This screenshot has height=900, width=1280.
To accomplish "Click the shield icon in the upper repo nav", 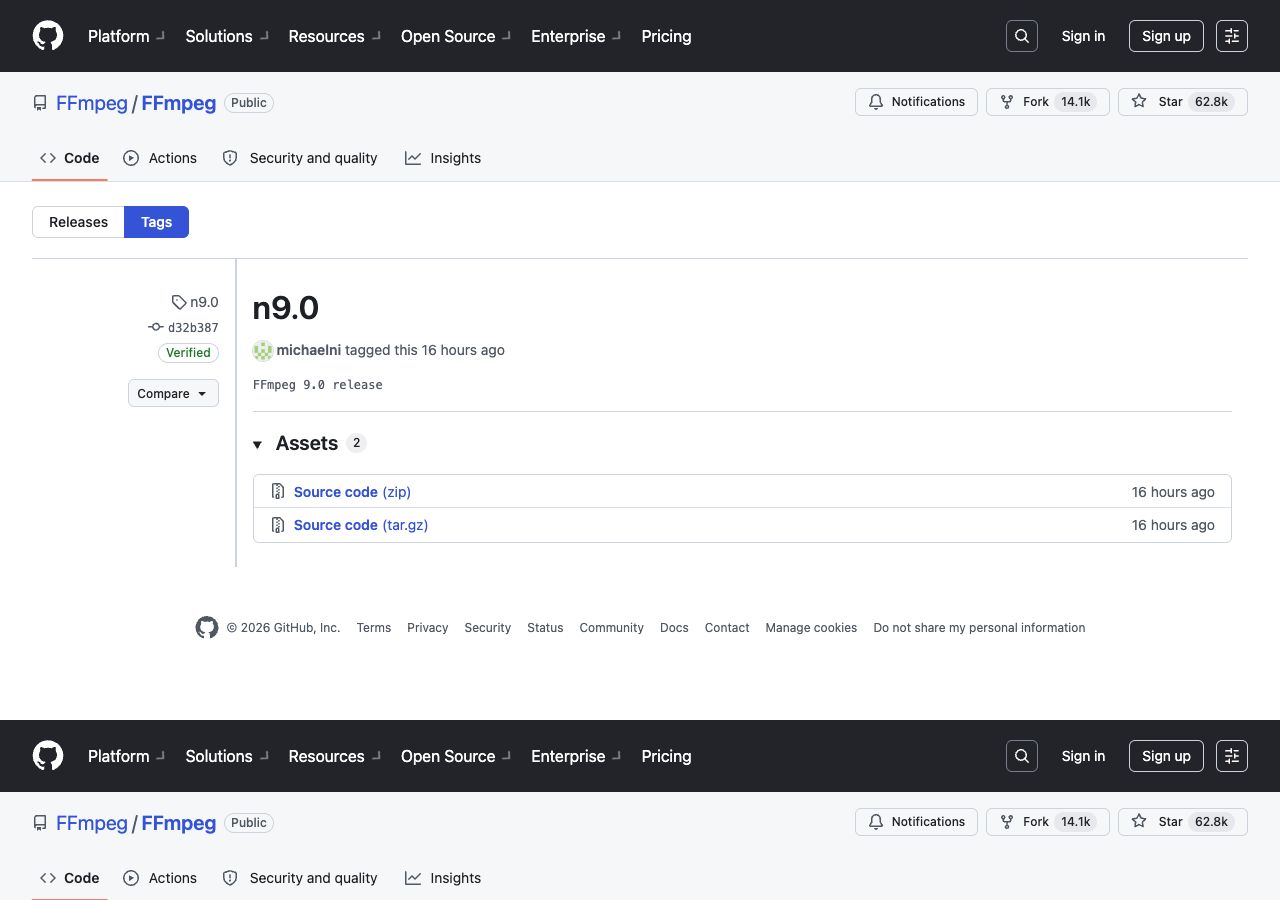I will coord(230,158).
